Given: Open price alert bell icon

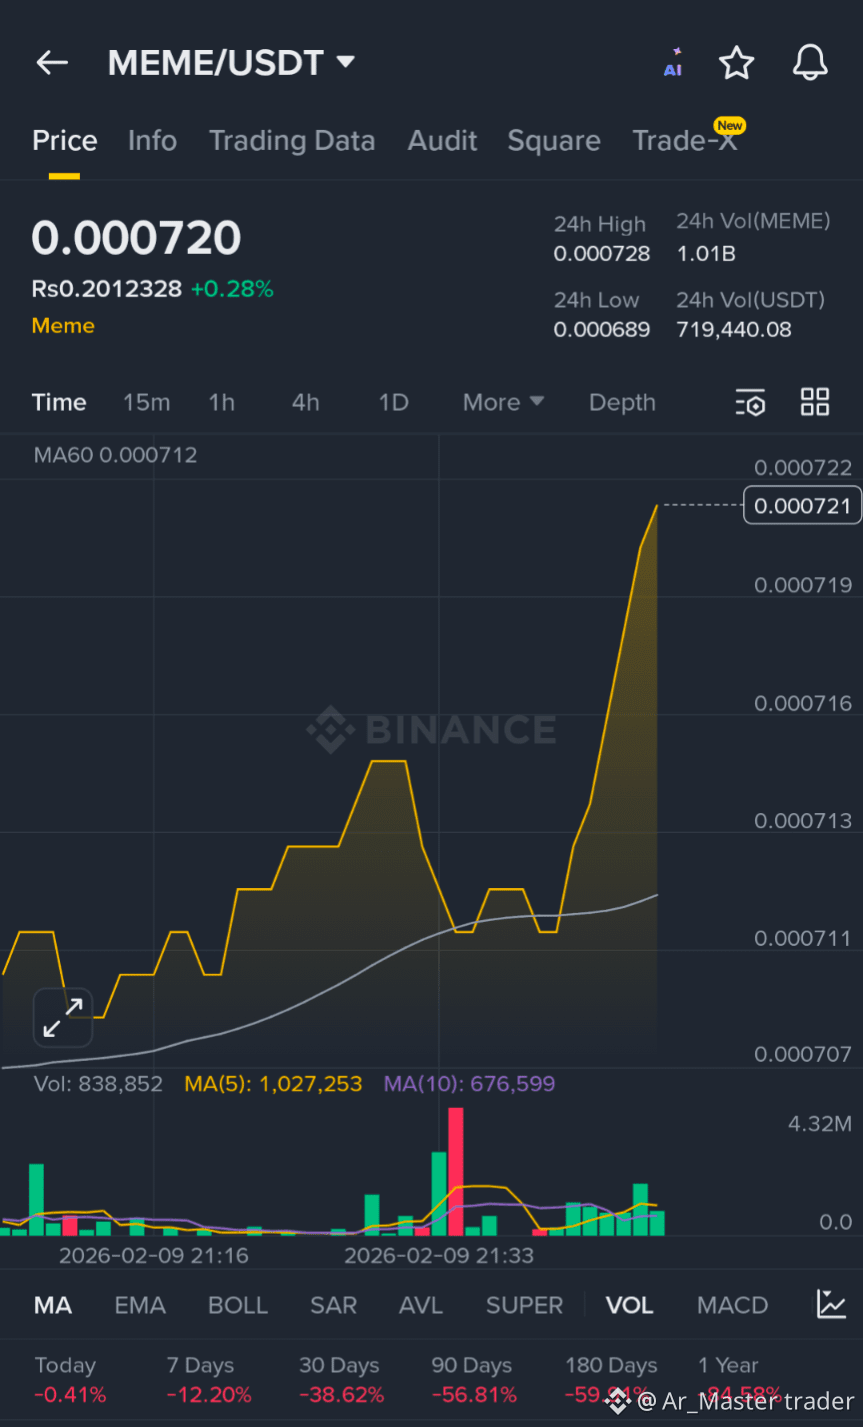Looking at the screenshot, I should [810, 63].
